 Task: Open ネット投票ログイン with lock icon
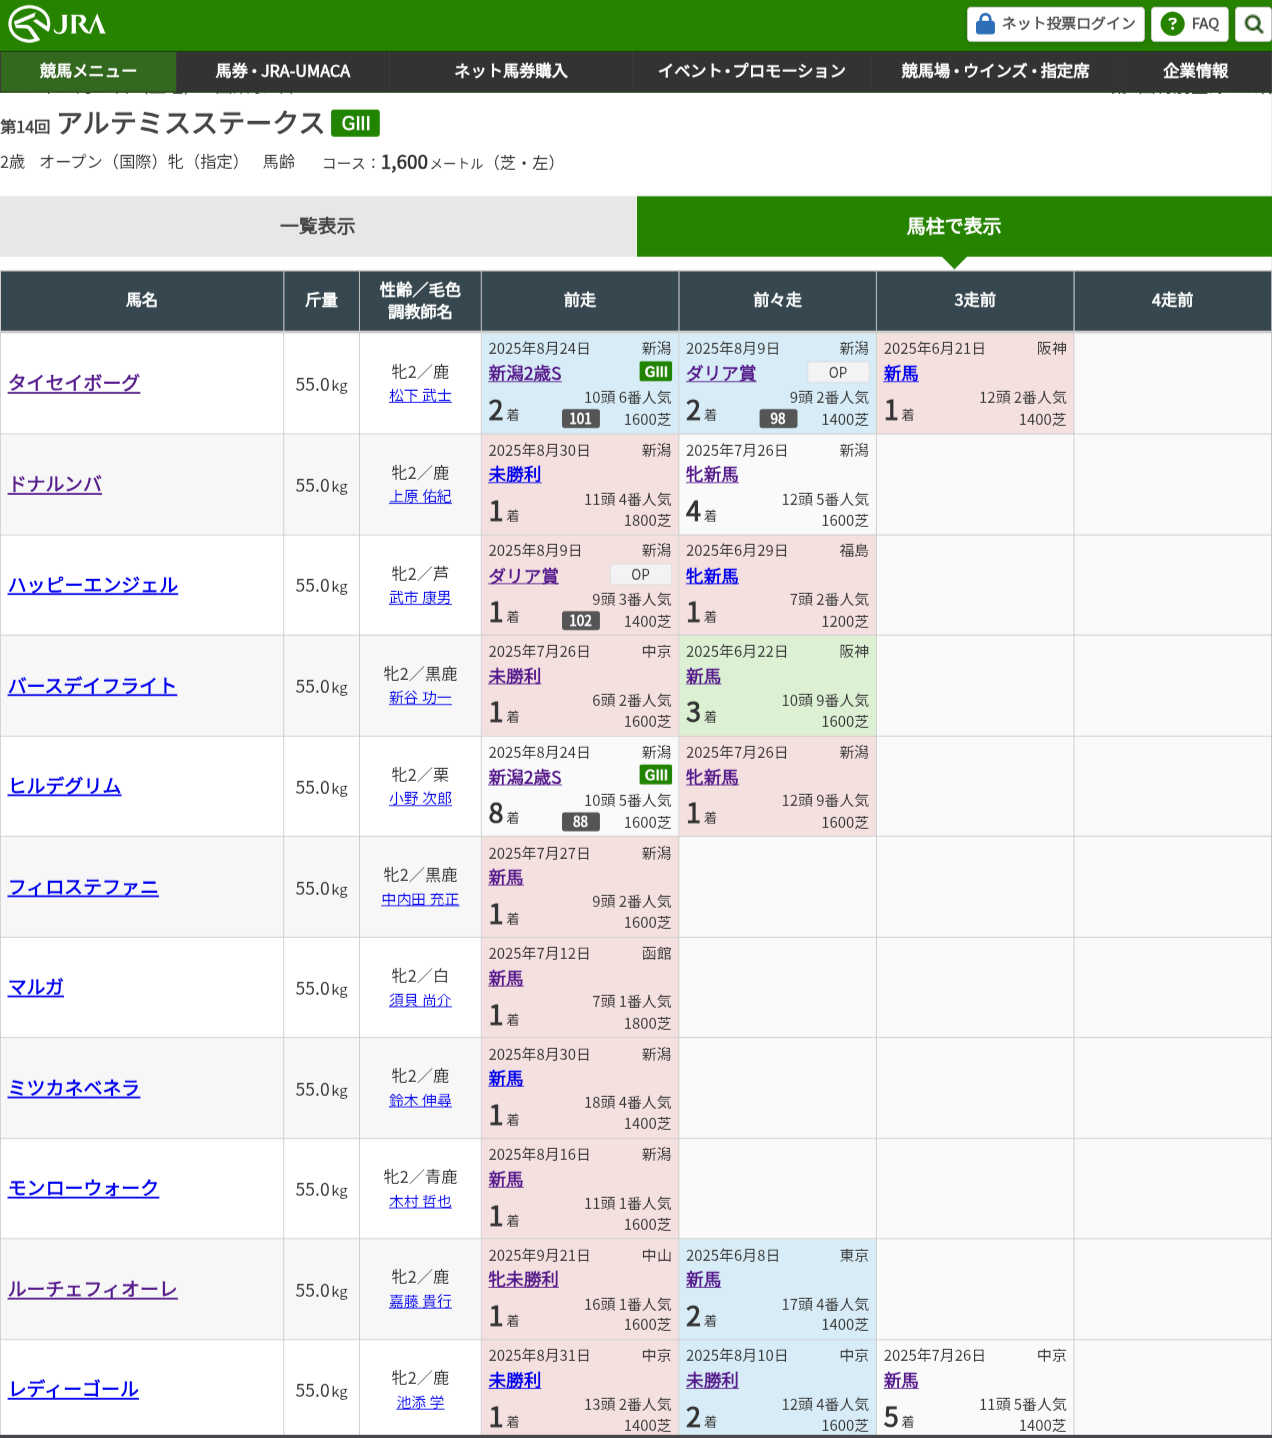(x=1055, y=24)
